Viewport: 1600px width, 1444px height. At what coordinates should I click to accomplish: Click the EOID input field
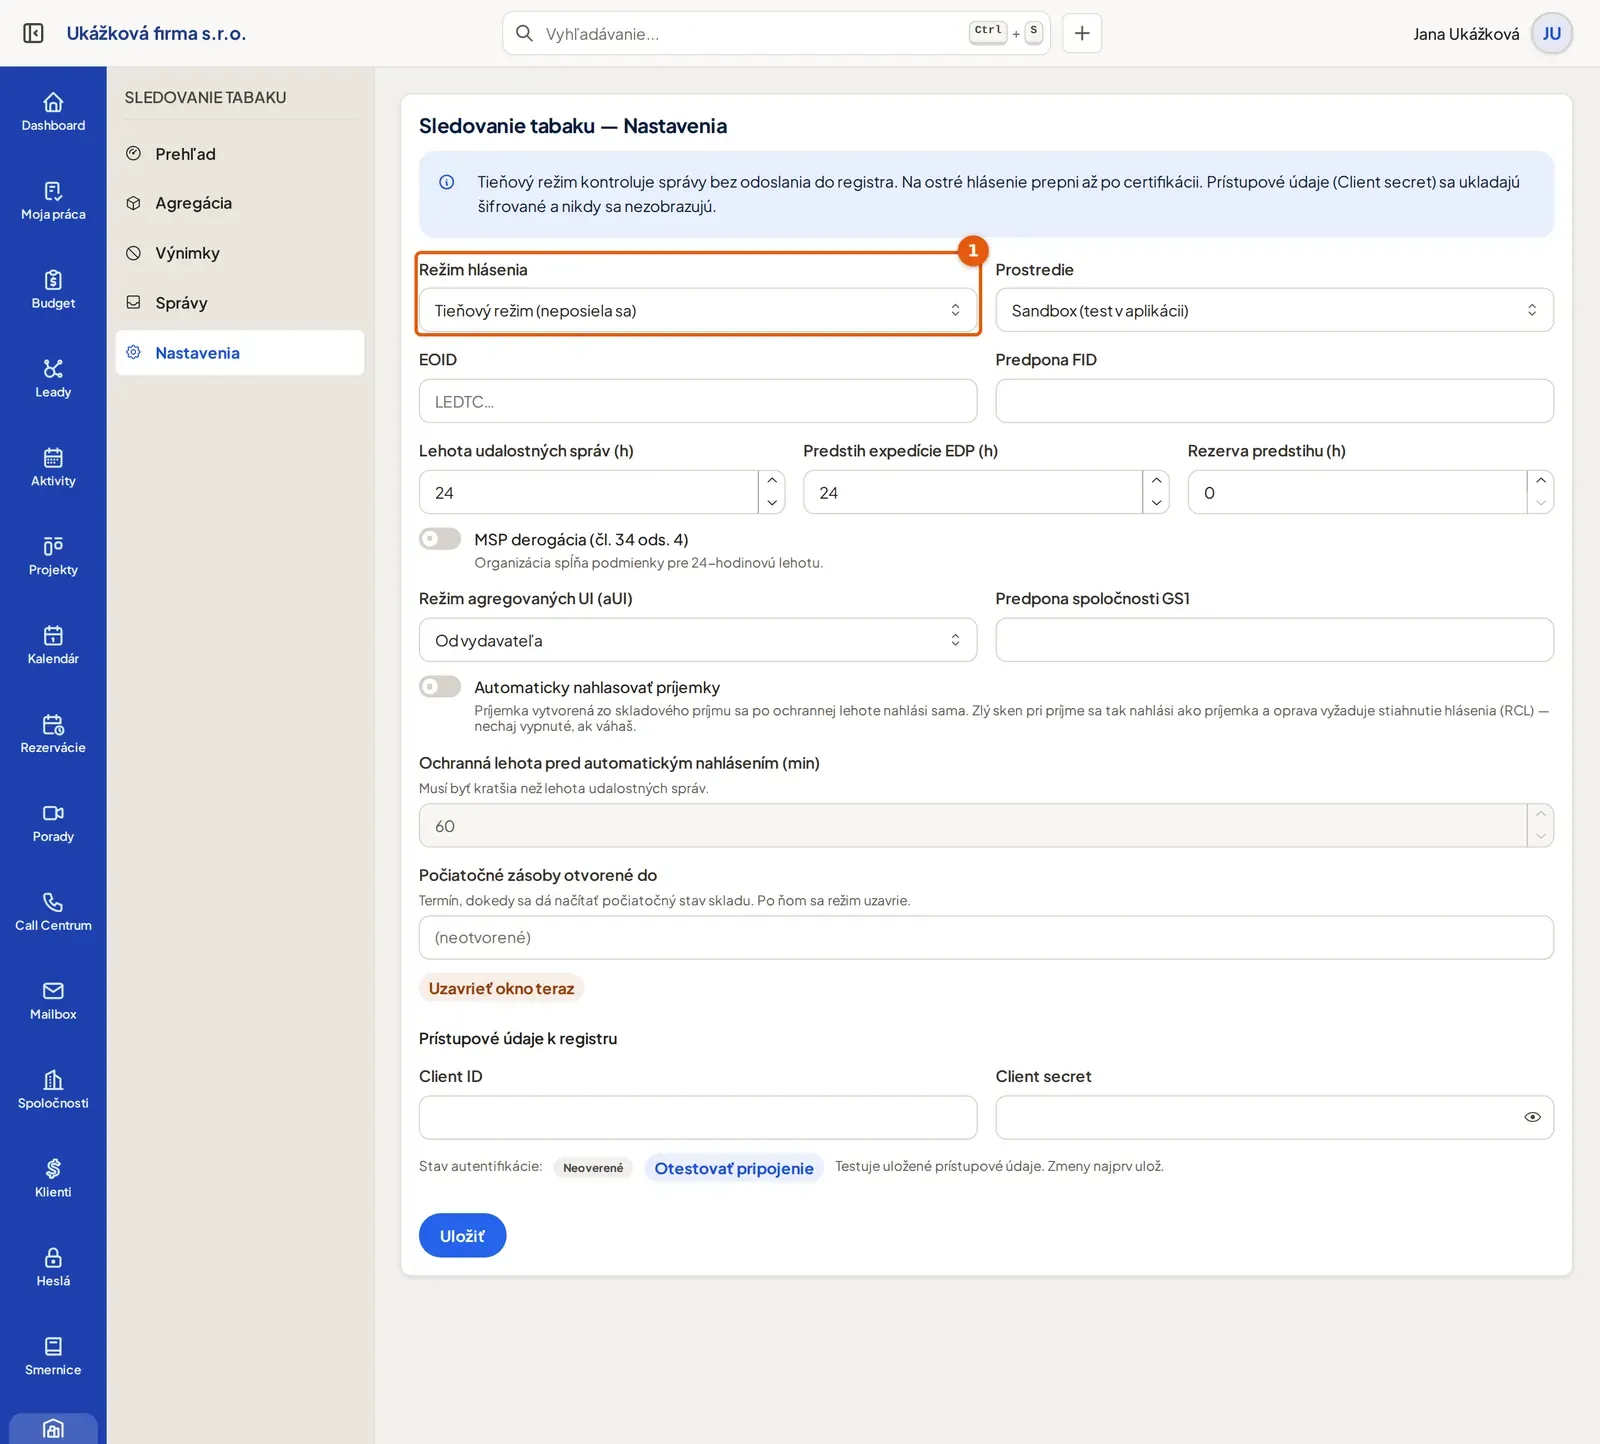(698, 401)
